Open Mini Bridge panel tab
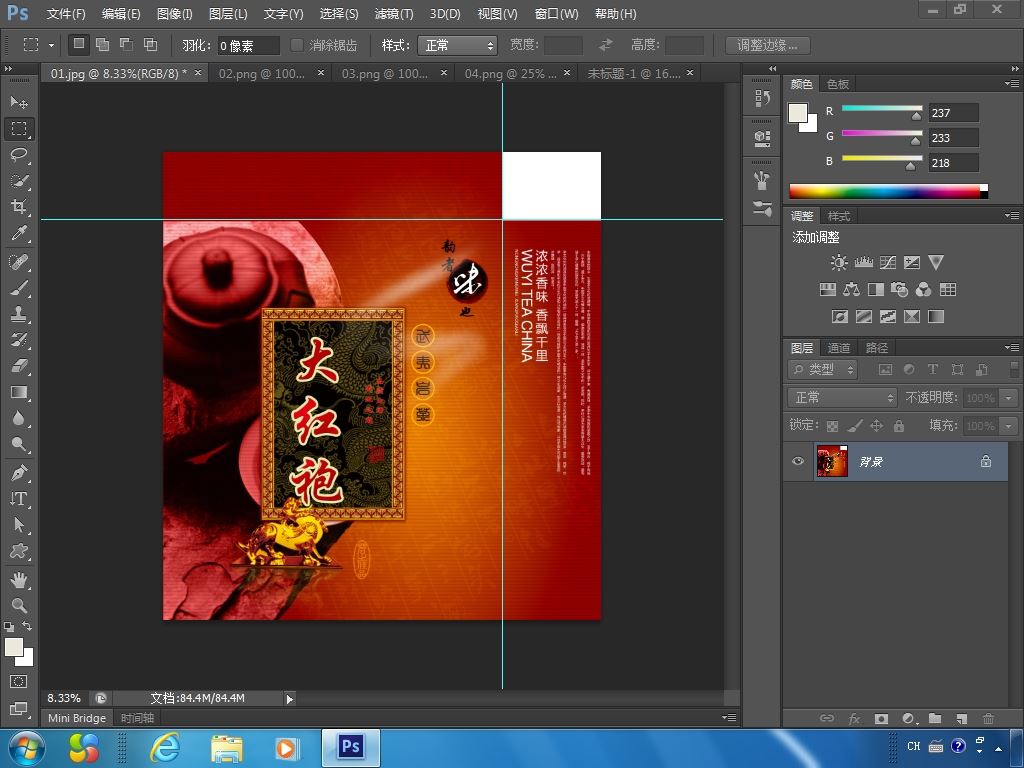Viewport: 1024px width, 768px height. point(77,718)
